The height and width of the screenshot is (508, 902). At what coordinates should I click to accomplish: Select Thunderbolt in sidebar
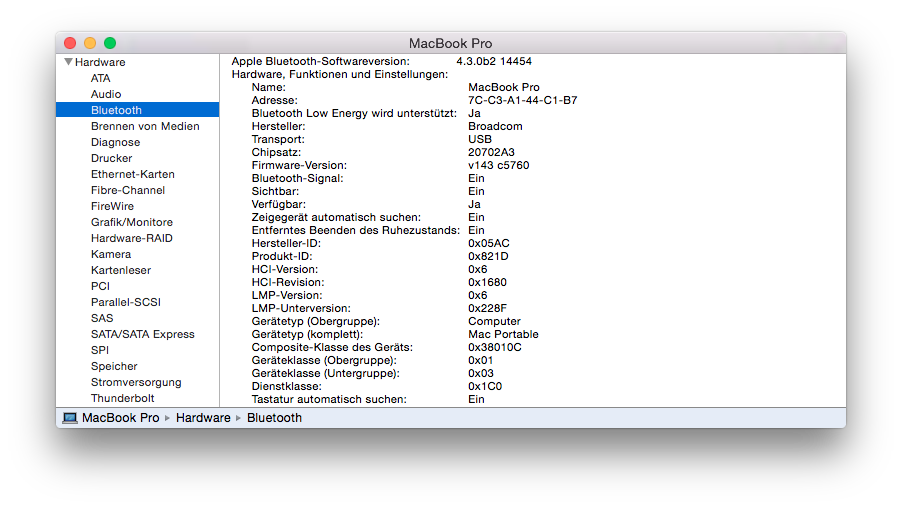point(123,398)
